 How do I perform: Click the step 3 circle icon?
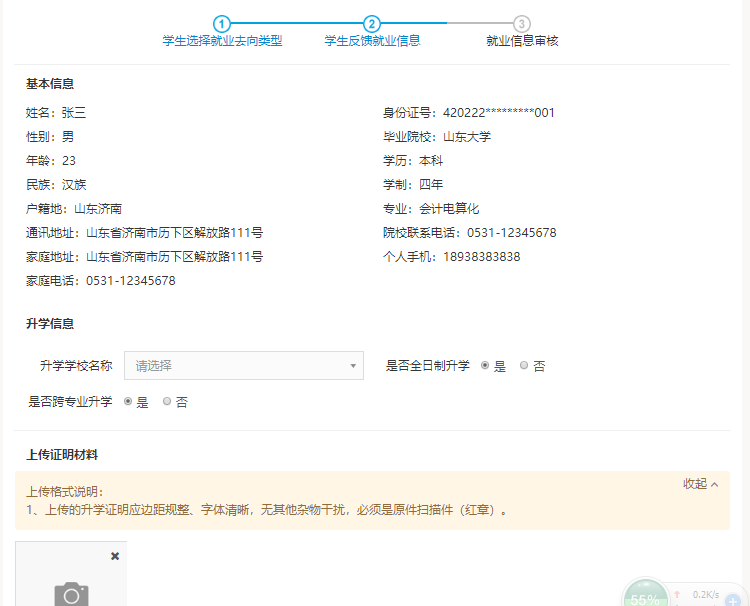click(522, 23)
